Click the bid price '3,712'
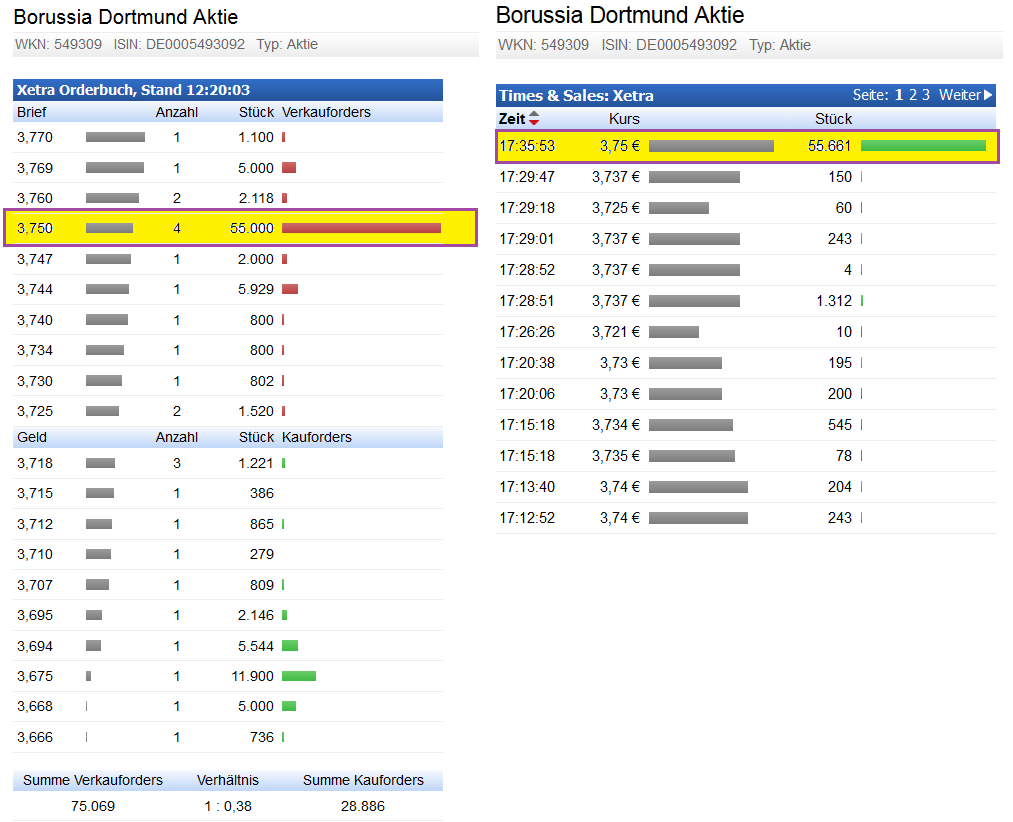Image resolution: width=1013 pixels, height=822 pixels. click(35, 524)
